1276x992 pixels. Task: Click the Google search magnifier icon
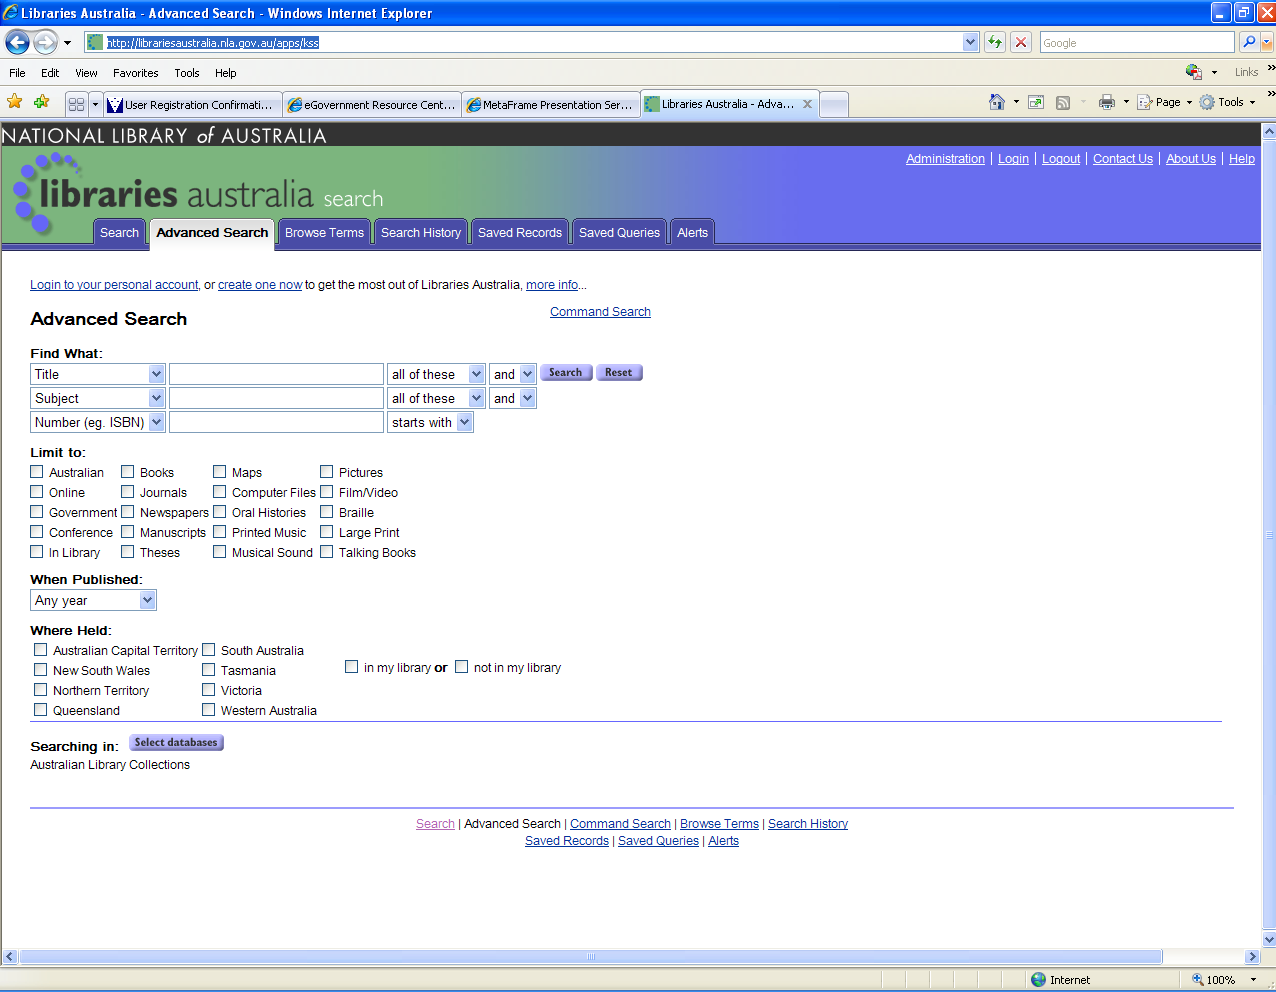click(1248, 42)
